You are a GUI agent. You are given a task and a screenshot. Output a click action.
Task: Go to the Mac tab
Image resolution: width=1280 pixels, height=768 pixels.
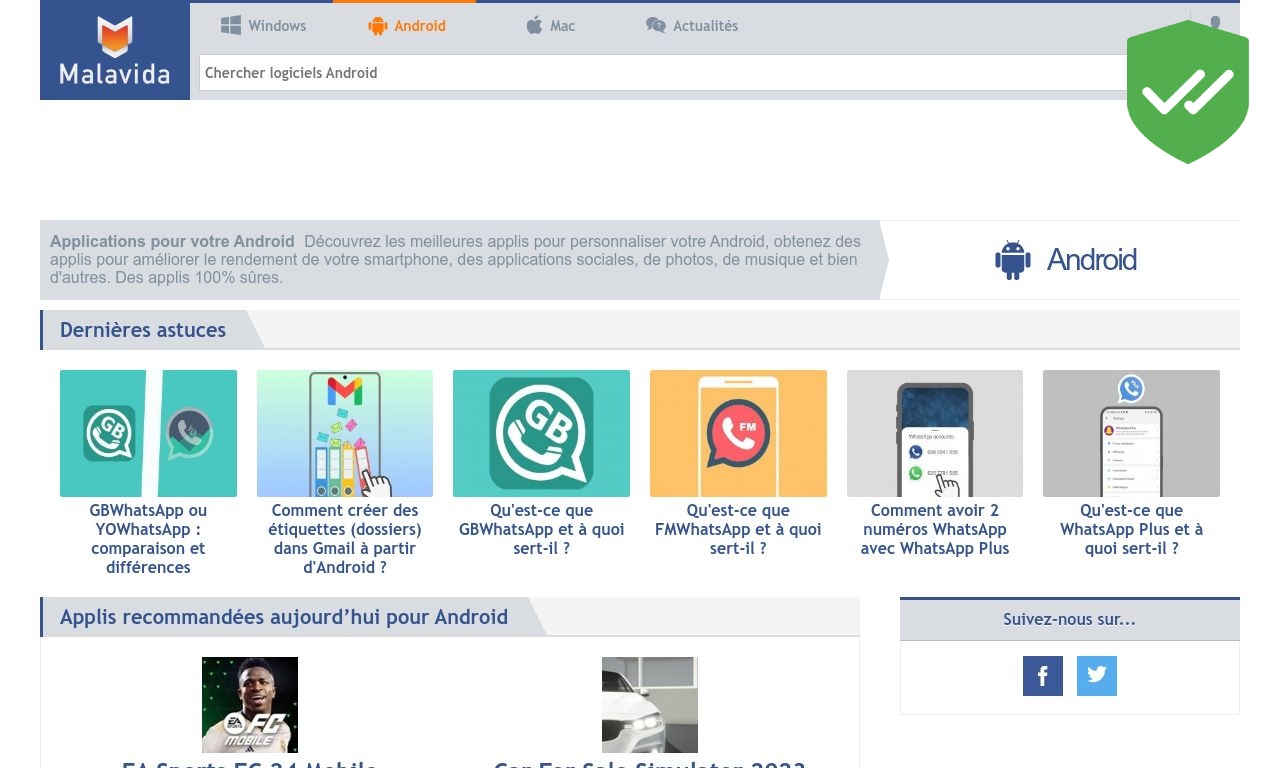(550, 26)
